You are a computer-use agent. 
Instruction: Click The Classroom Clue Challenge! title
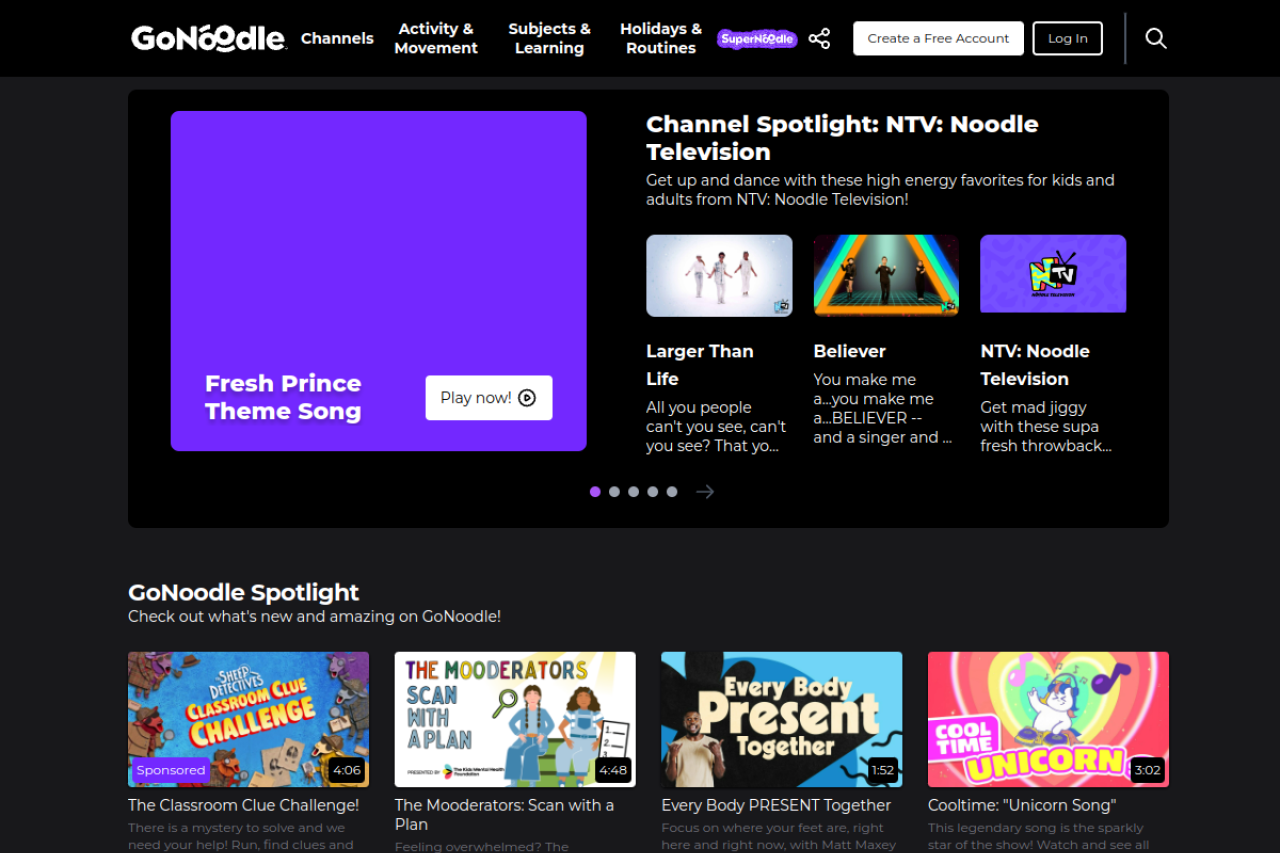[x=244, y=805]
